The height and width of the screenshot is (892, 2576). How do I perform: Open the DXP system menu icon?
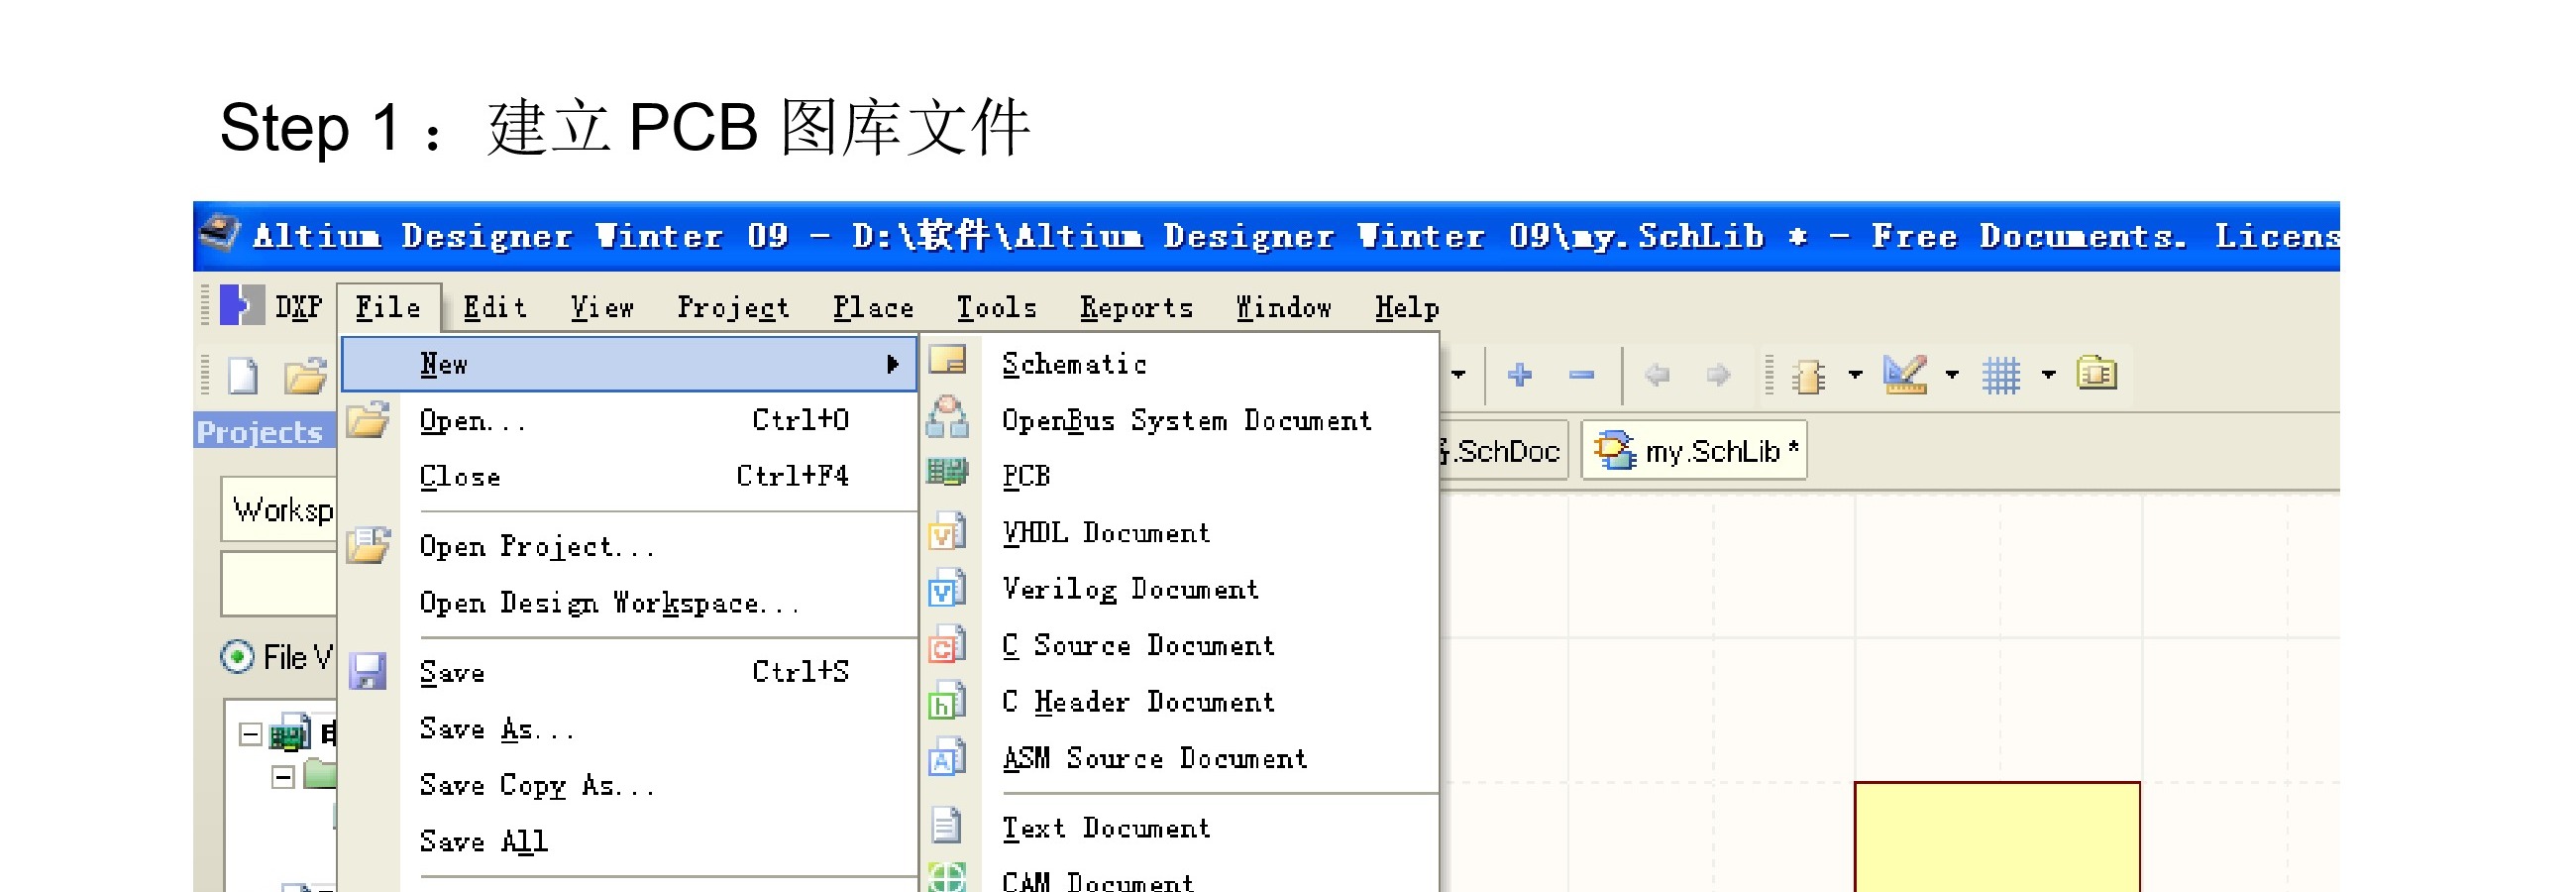(x=242, y=305)
